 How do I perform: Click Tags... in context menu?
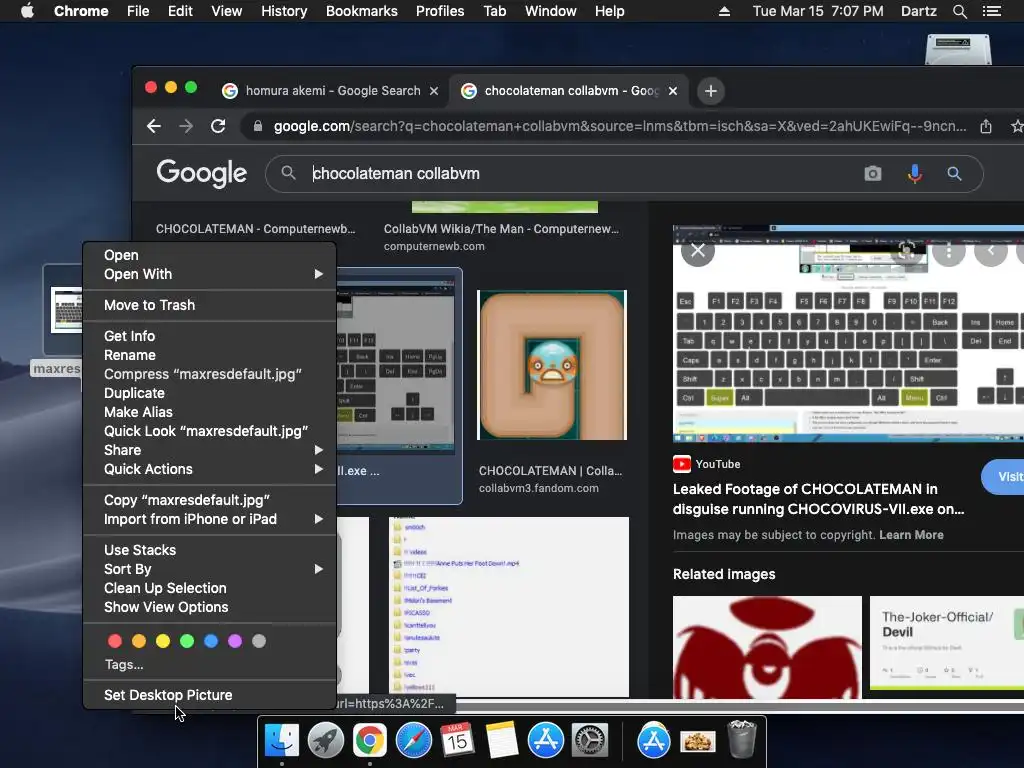pyautogui.click(x=124, y=665)
